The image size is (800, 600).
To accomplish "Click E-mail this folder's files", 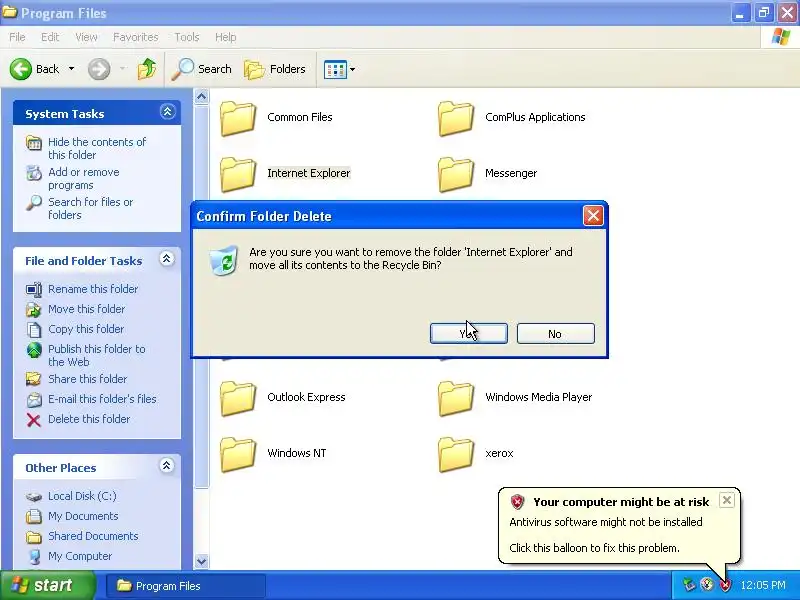I will (102, 399).
